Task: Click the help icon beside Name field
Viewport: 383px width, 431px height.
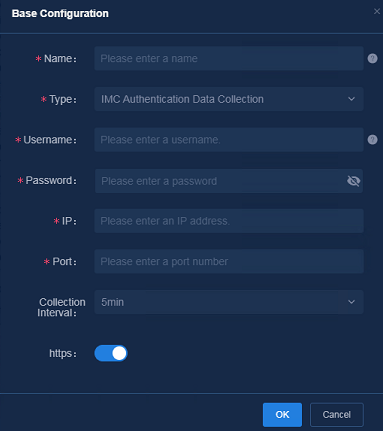Action: point(372,59)
